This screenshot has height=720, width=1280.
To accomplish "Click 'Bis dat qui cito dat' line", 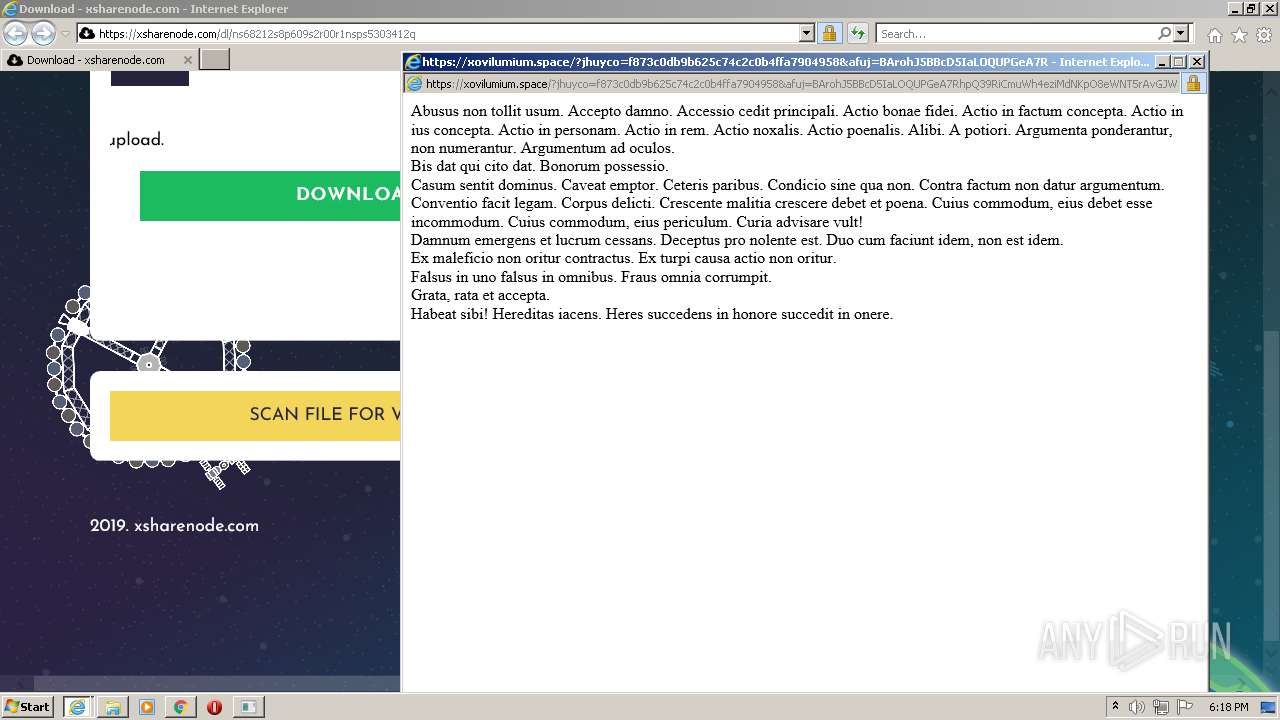I will coord(473,167).
